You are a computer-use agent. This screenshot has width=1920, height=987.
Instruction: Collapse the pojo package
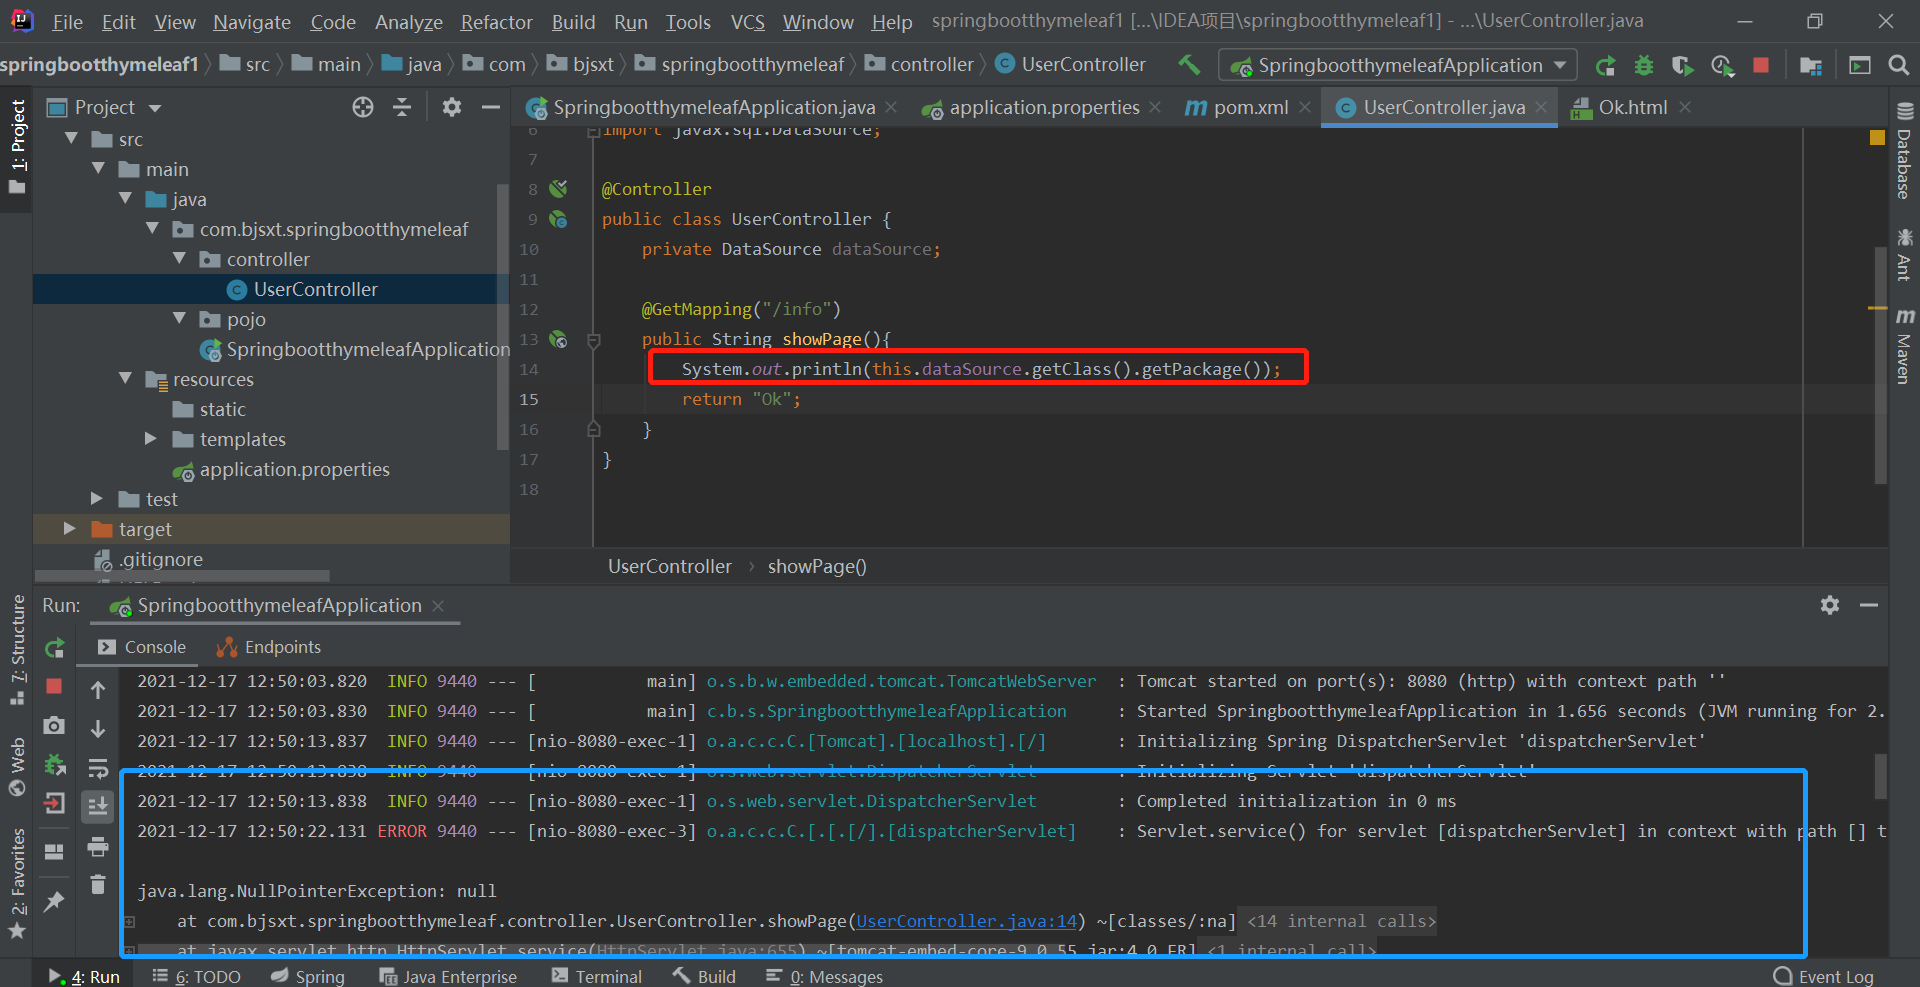[179, 319]
